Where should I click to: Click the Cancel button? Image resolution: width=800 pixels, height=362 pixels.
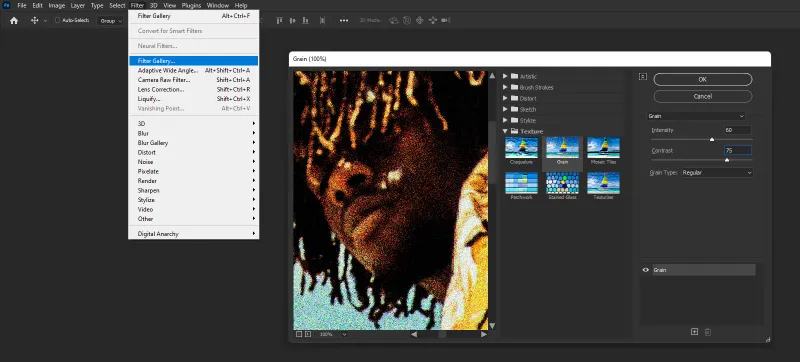pyautogui.click(x=703, y=96)
